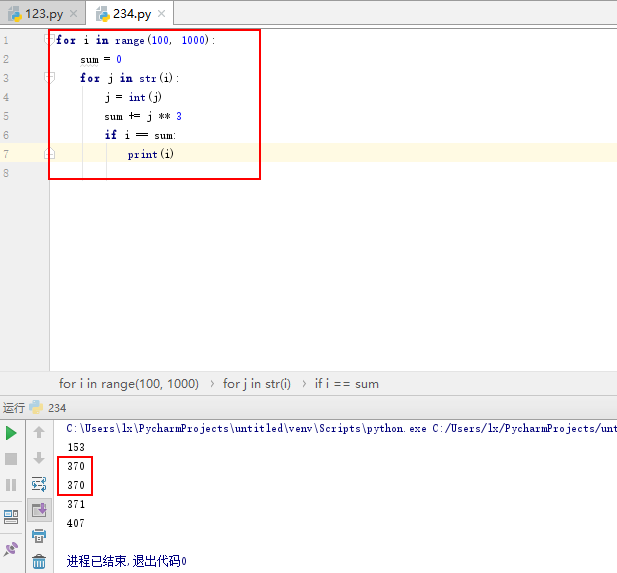617x573 pixels.
Task: Clear console with trash can icon
Action: (39, 562)
